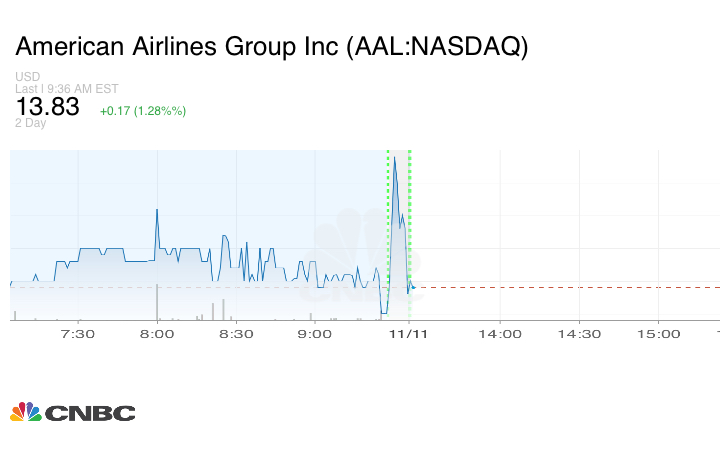Click the Last 9:36 AM EST timestamp
This screenshot has height=450, width=720.
click(x=67, y=89)
